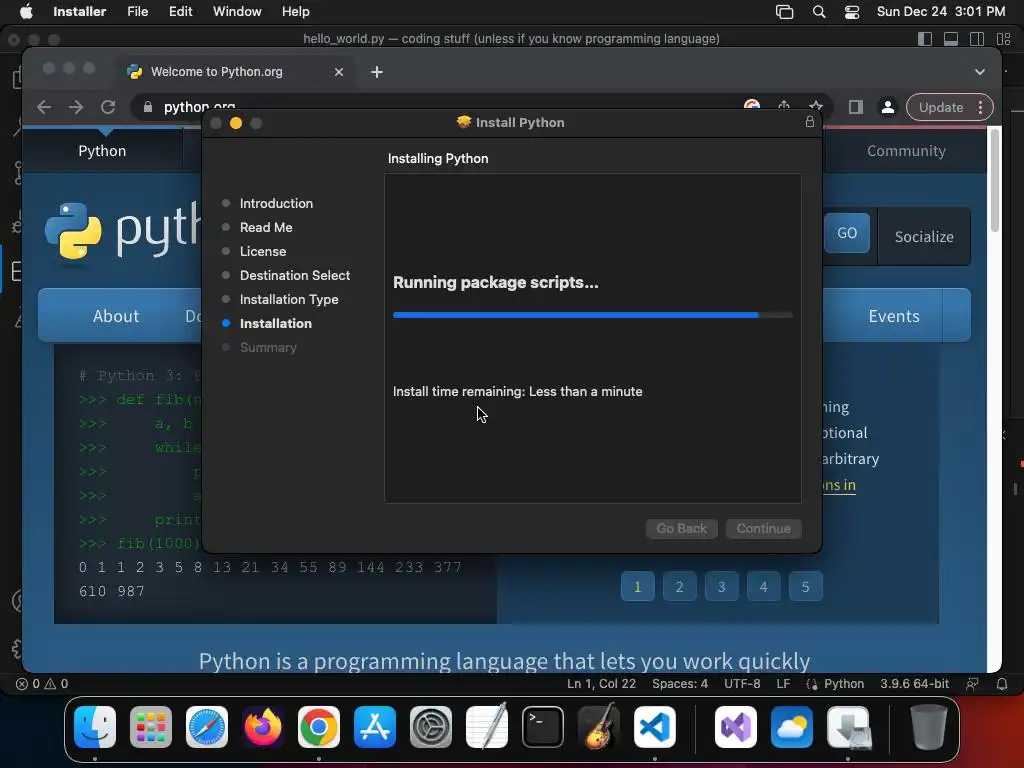This screenshot has height=768, width=1024.
Task: Select the Python top nav tab
Action: pos(102,151)
